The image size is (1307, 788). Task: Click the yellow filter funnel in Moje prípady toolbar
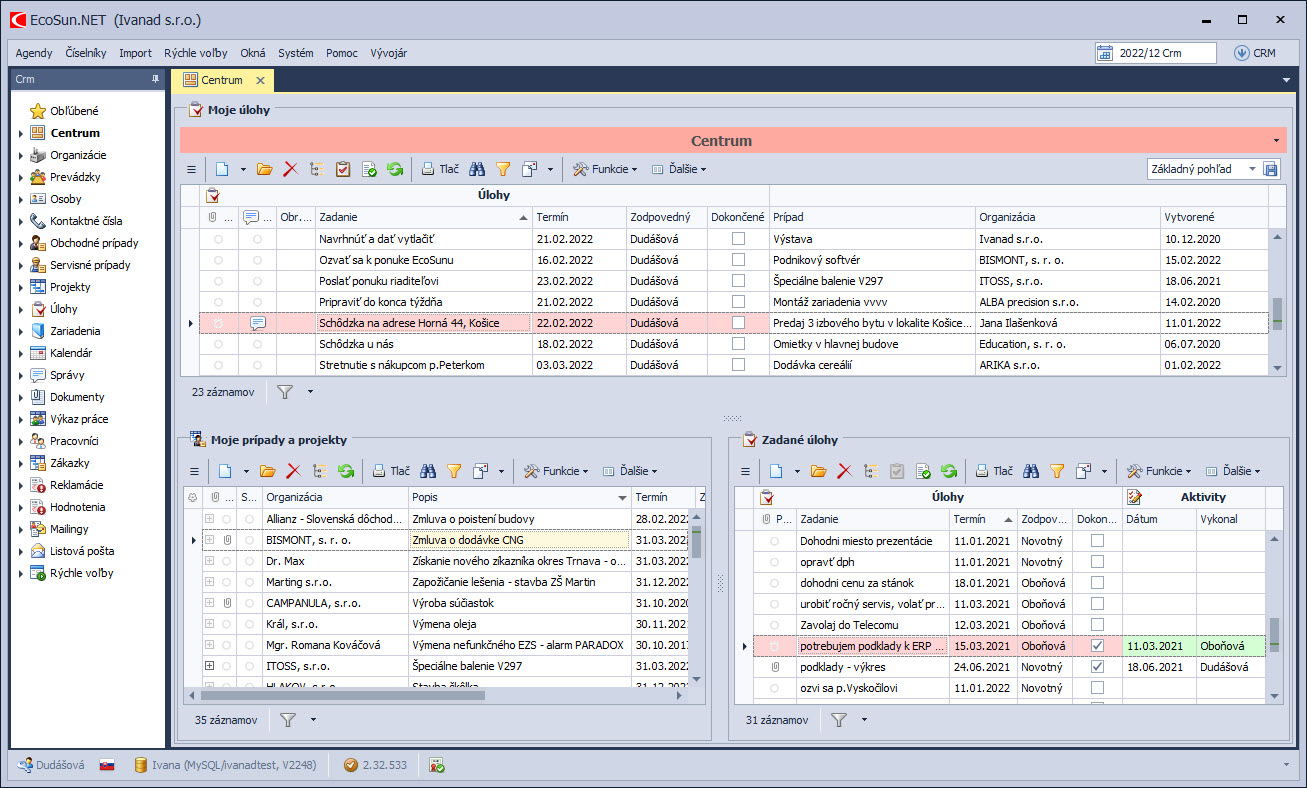(x=454, y=471)
